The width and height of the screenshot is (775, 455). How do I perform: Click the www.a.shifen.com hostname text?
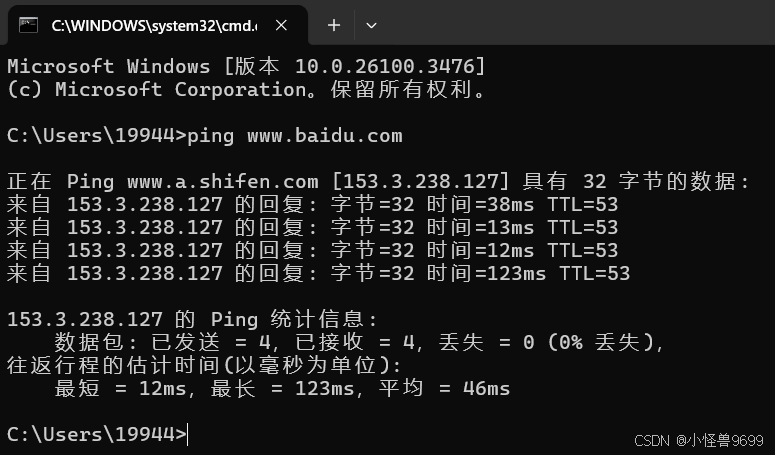coord(223,182)
